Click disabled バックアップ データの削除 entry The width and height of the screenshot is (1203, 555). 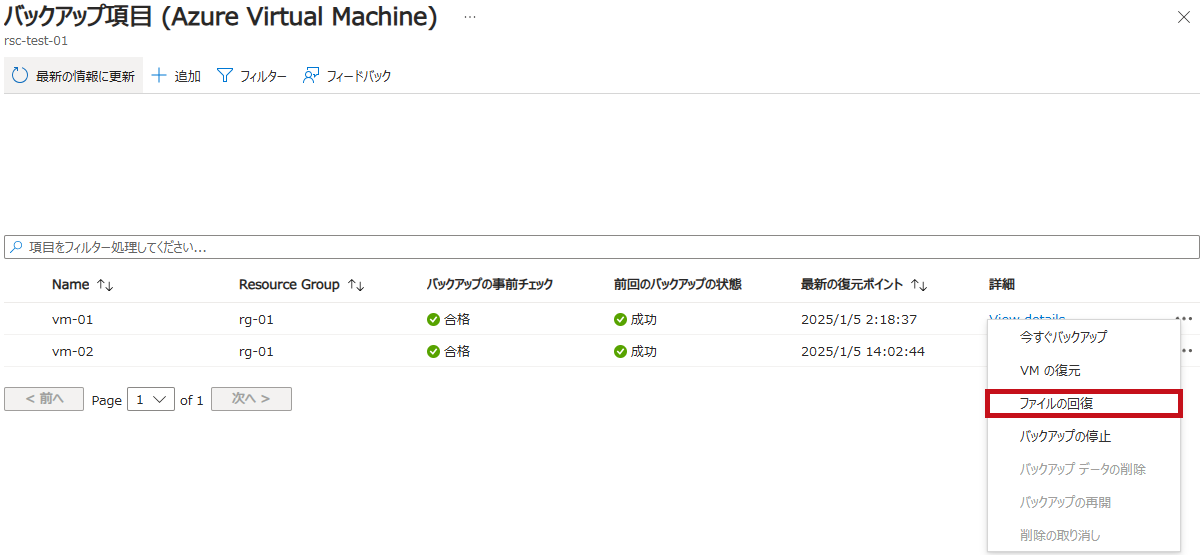[x=1084, y=469]
